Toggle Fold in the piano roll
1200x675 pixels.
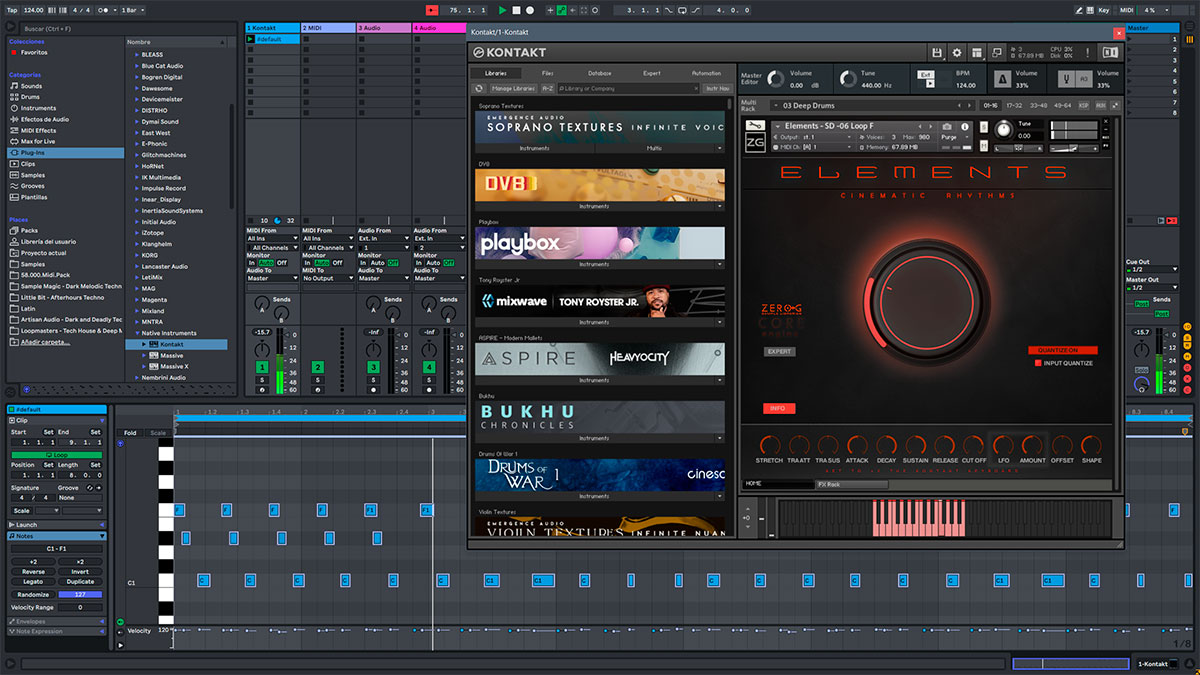click(x=130, y=433)
